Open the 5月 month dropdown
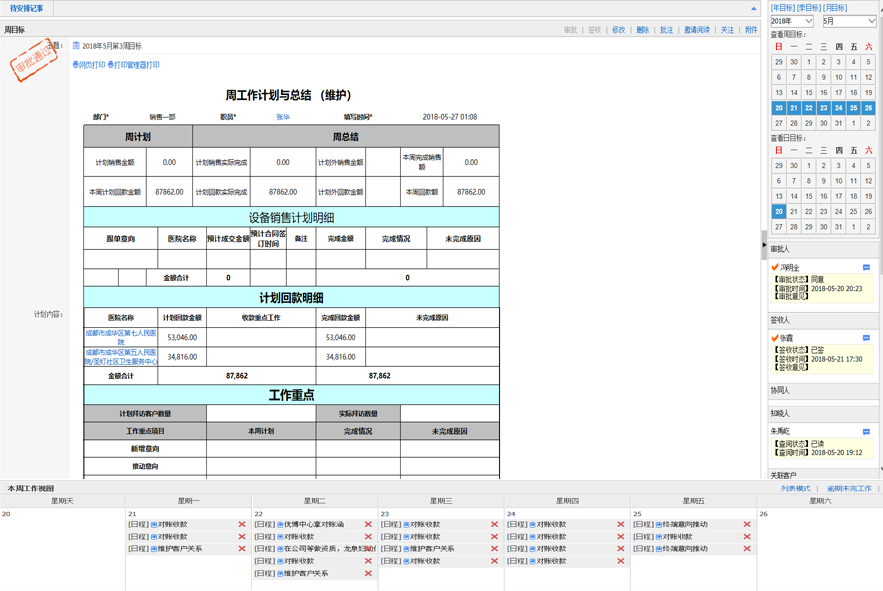Screen dimensions: 883x591 [849, 21]
